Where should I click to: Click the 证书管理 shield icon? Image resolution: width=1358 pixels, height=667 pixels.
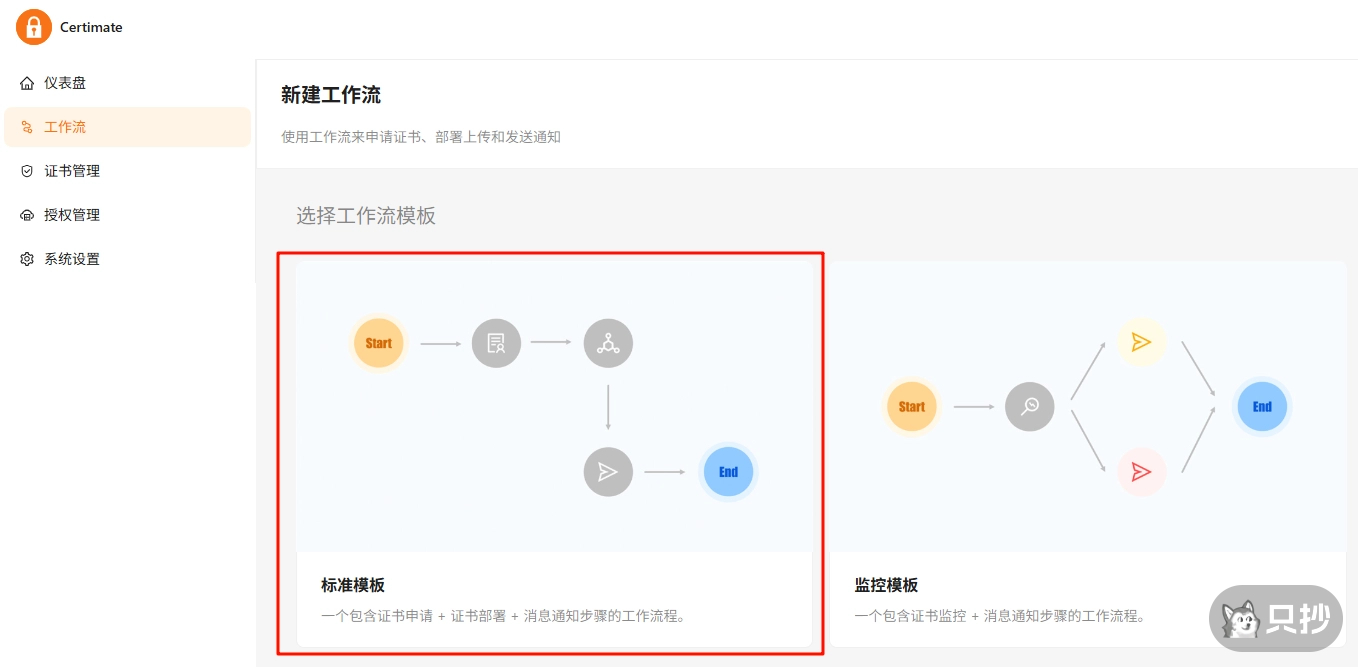(27, 171)
